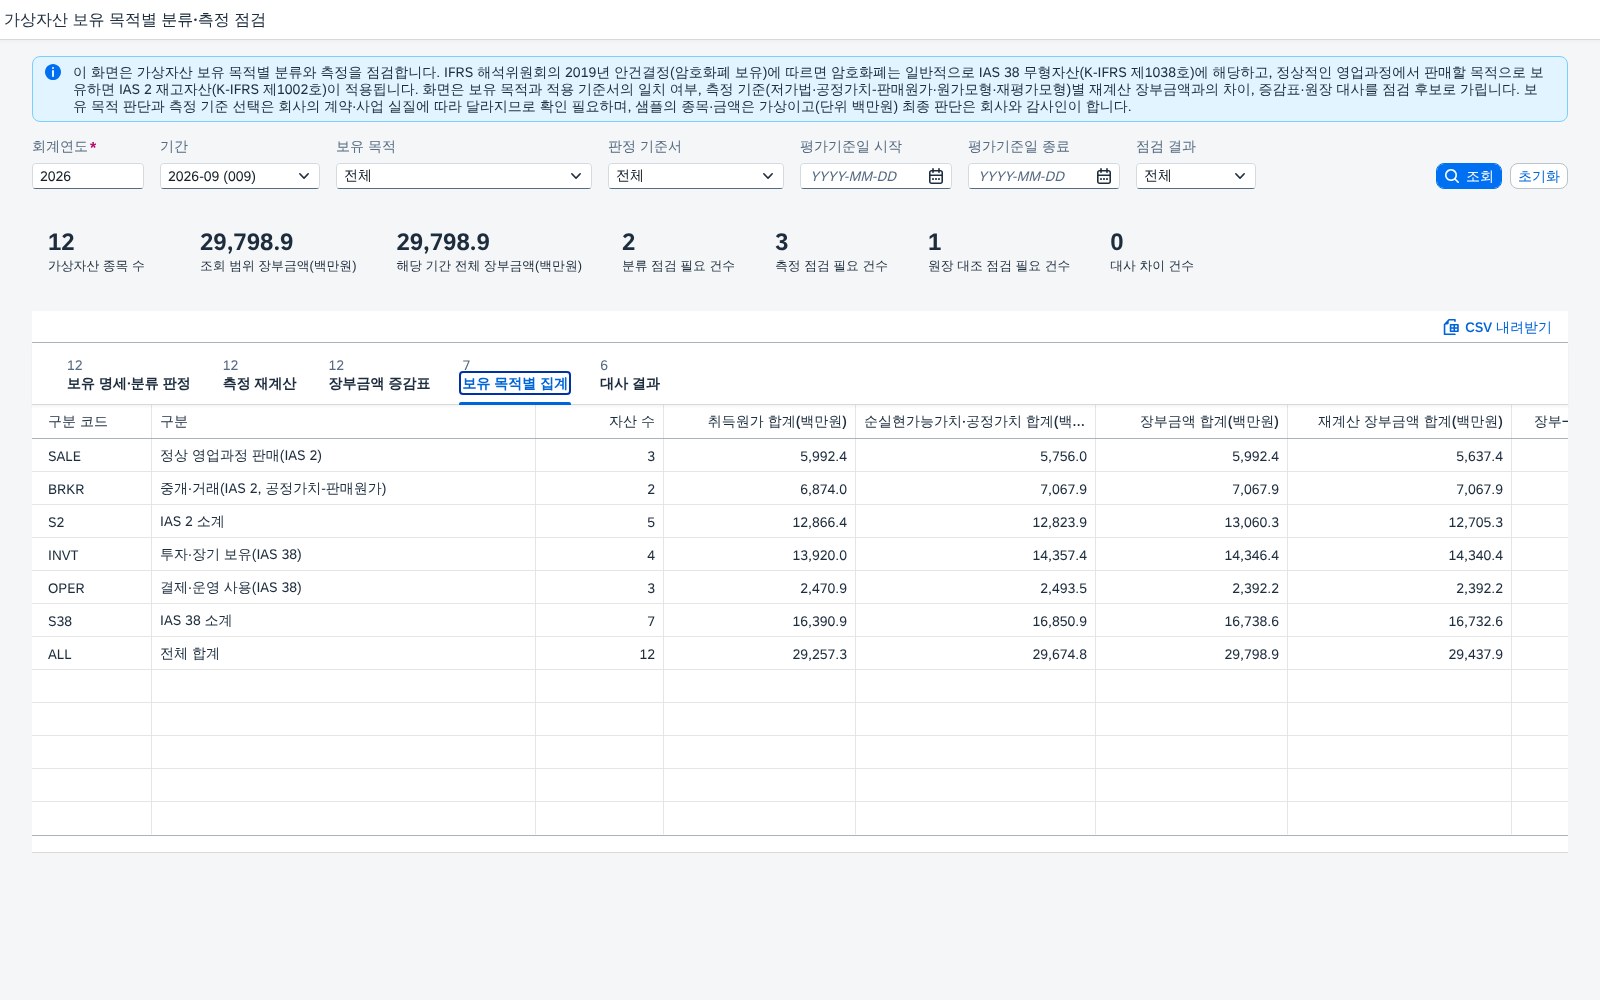Click the 회계연도 input field with 2026
This screenshot has width=1600, height=1000.
pos(88,176)
